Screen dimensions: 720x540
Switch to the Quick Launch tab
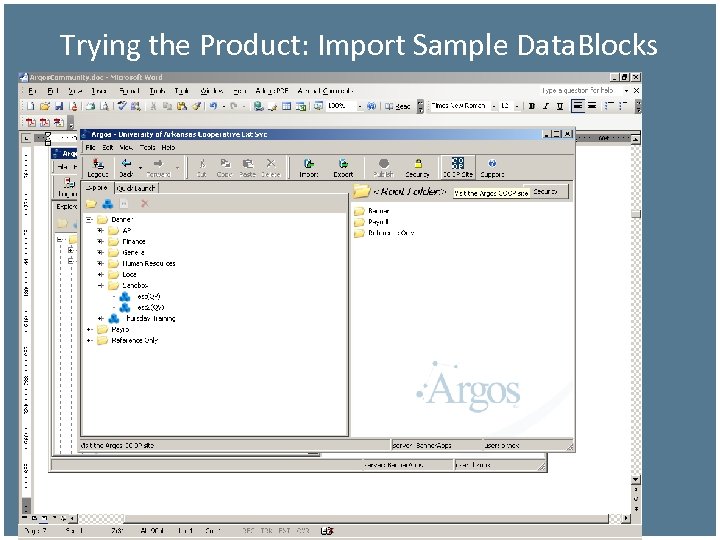point(136,188)
